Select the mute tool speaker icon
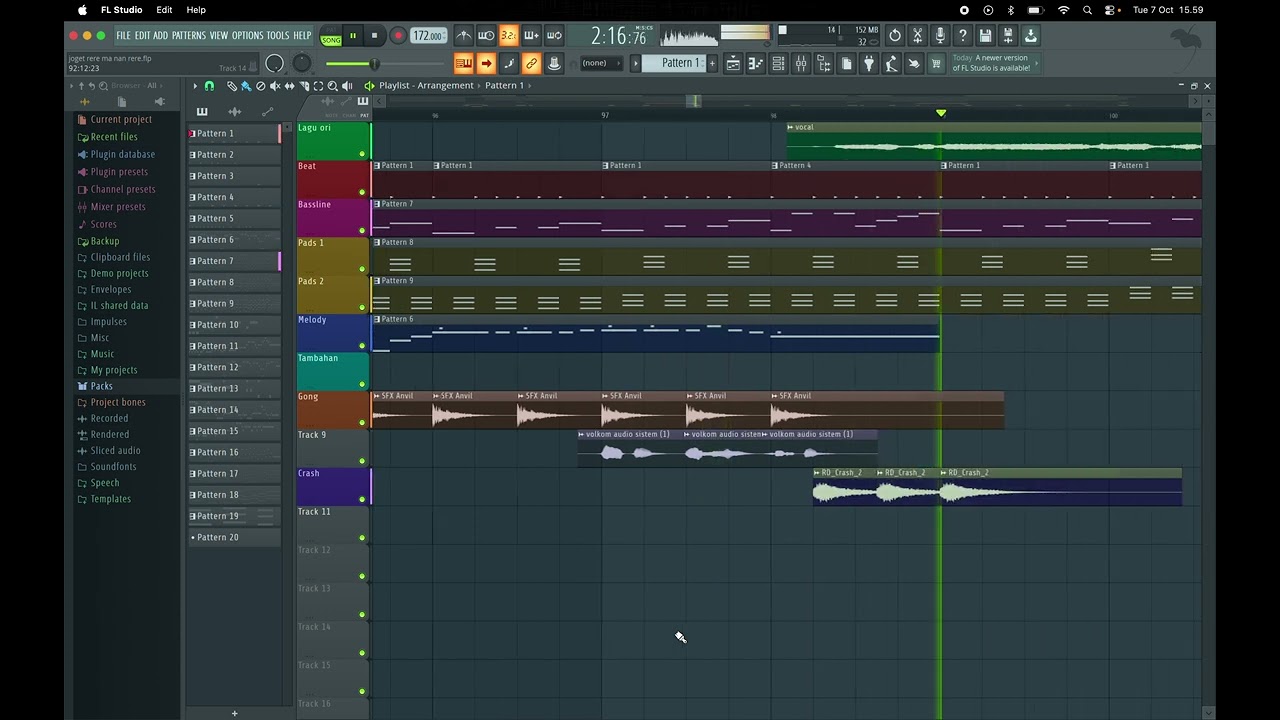This screenshot has width=1280, height=720. coord(275,86)
